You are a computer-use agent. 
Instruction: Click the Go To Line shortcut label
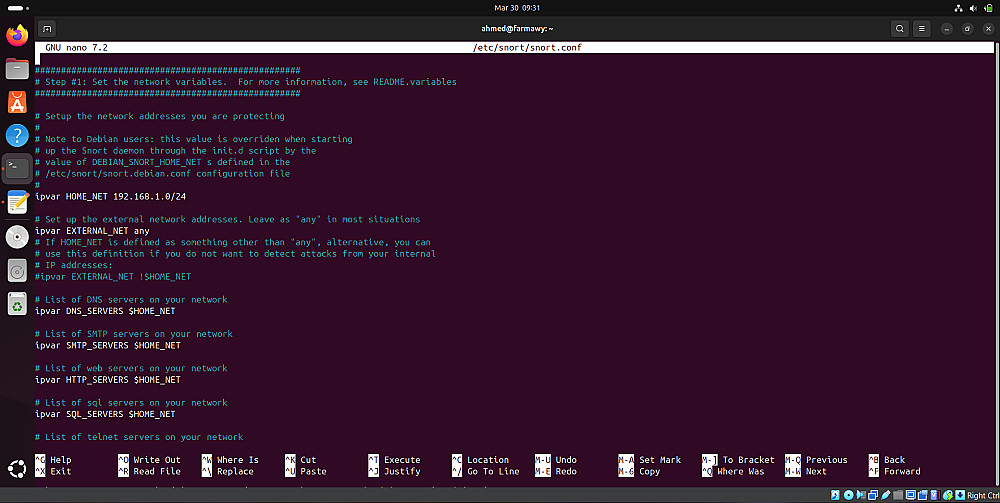tap(493, 471)
